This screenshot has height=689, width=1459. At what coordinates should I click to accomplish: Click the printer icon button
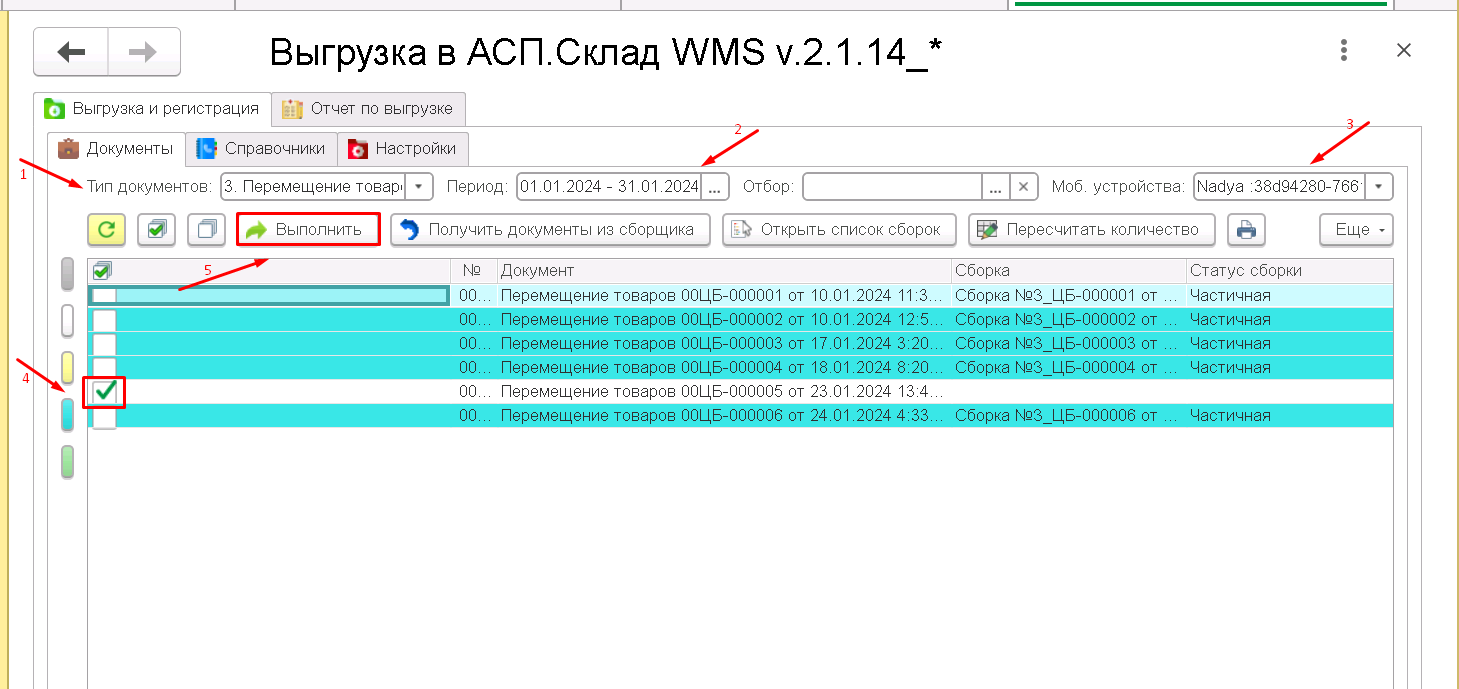click(x=1246, y=229)
